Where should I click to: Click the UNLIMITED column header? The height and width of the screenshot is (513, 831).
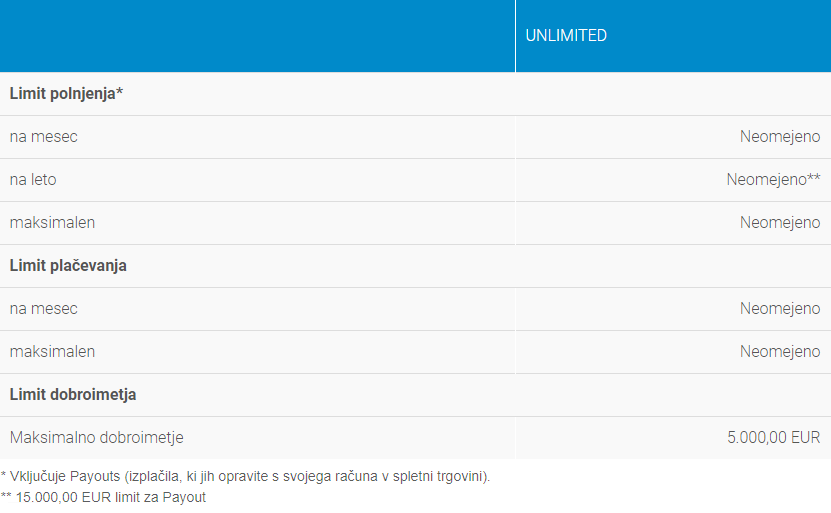click(x=566, y=36)
